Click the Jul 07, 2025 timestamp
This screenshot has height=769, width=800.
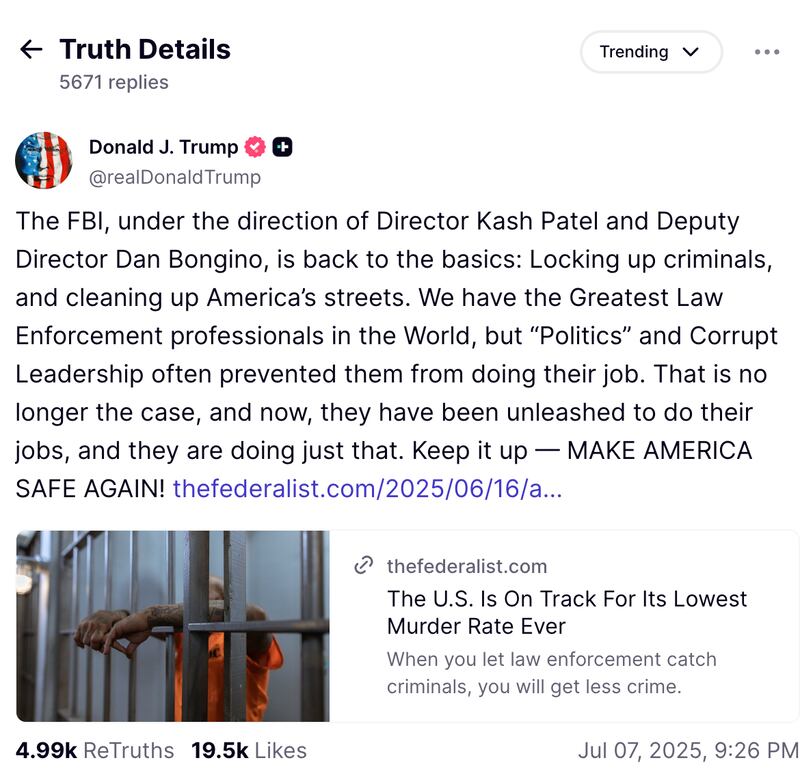pos(688,750)
